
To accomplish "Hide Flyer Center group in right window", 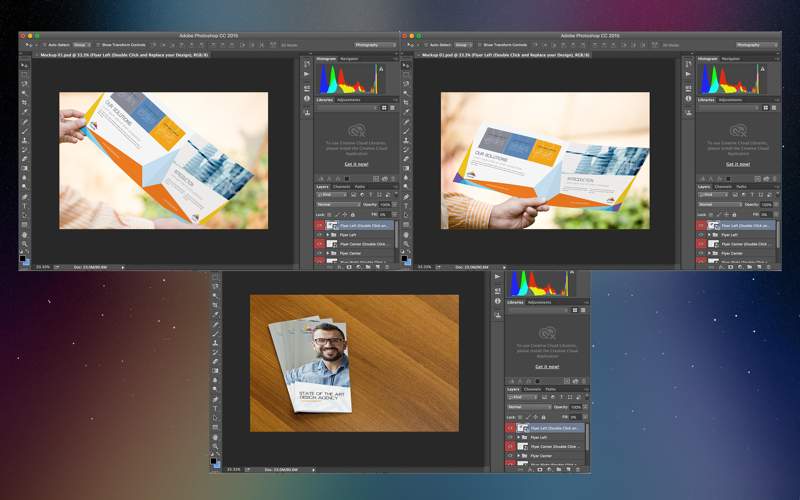I will click(x=701, y=253).
